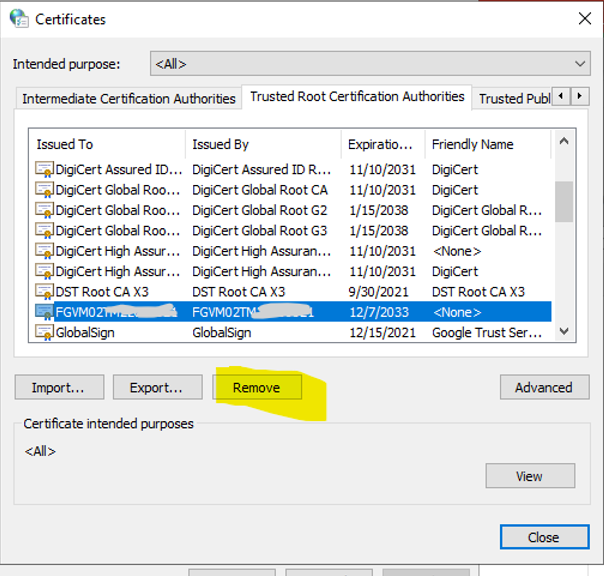Select DST Root CA X3 in Issued To
604x576 pixels.
click(102, 292)
